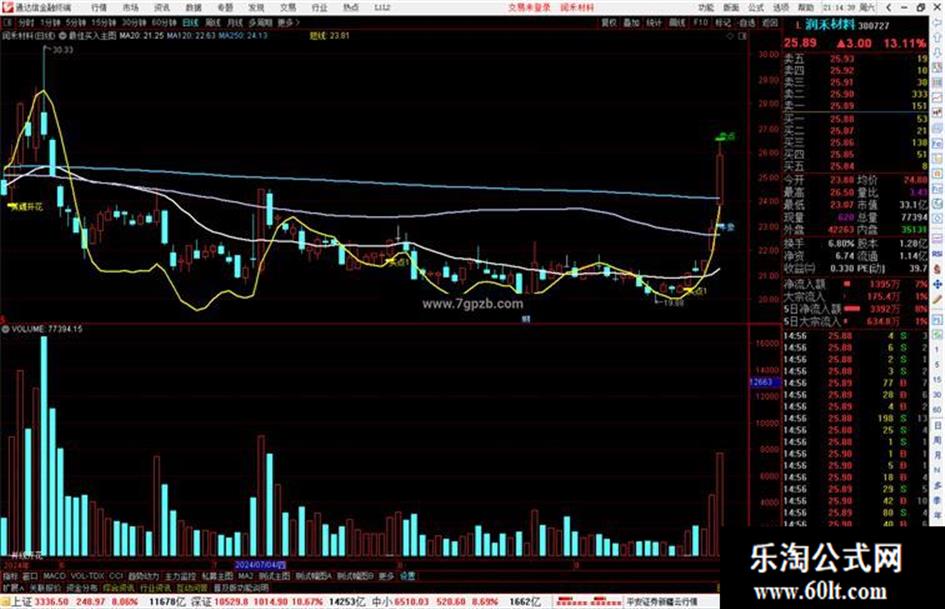Open the 资讯 menu

(x=162, y=7)
